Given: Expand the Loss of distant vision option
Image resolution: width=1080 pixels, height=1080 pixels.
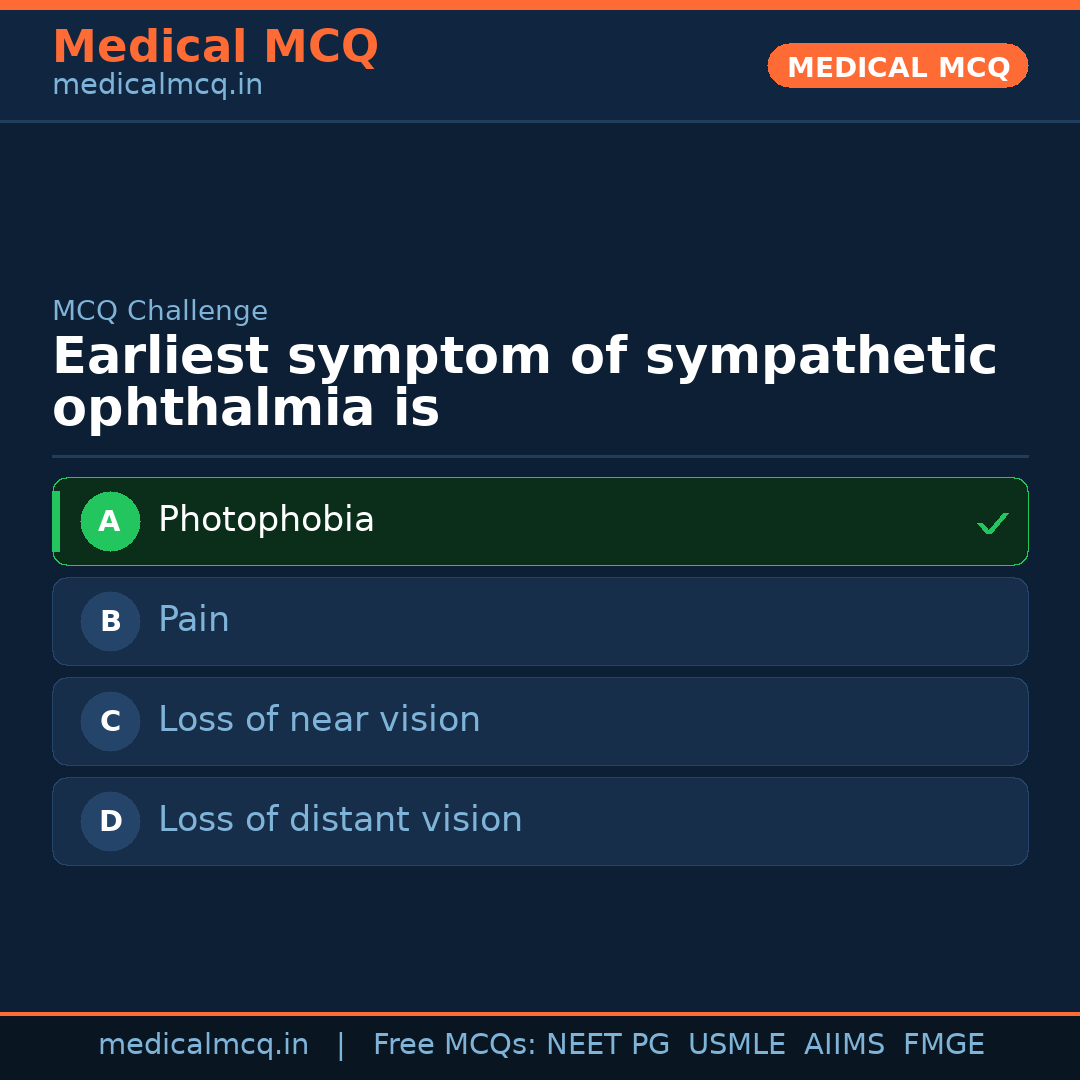Looking at the screenshot, I should pos(540,821).
